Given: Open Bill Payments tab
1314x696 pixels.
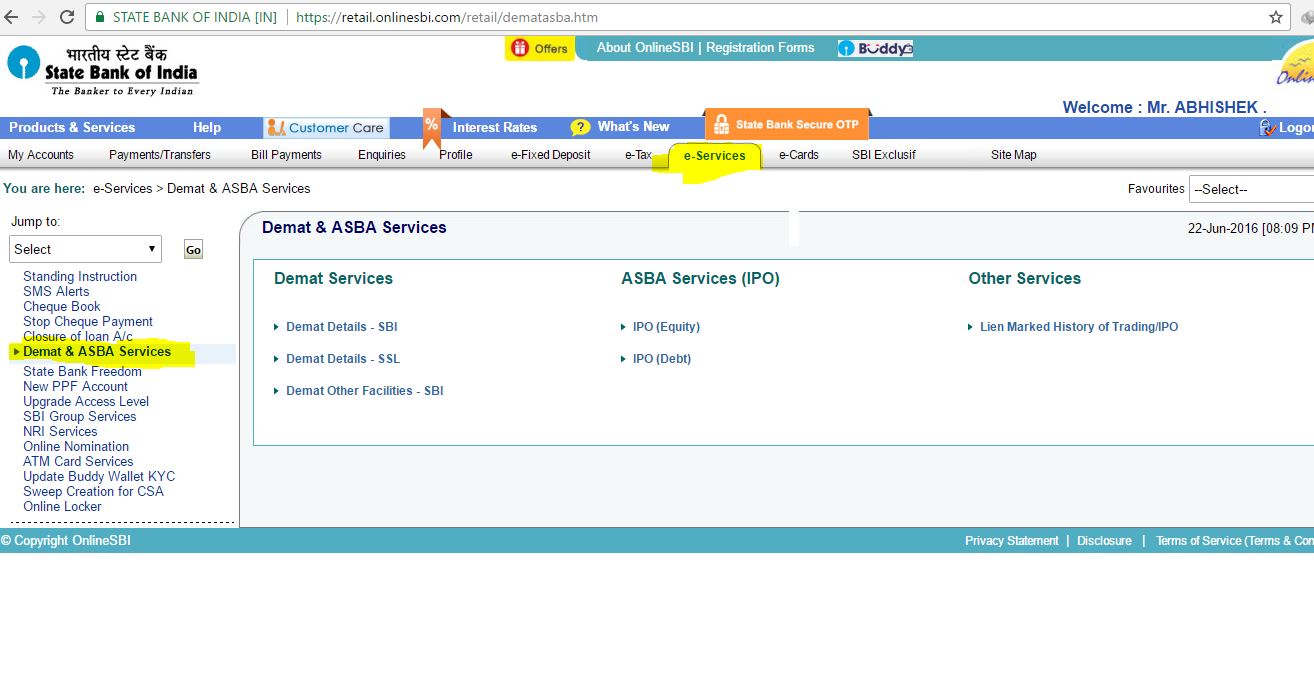Looking at the screenshot, I should (x=286, y=155).
